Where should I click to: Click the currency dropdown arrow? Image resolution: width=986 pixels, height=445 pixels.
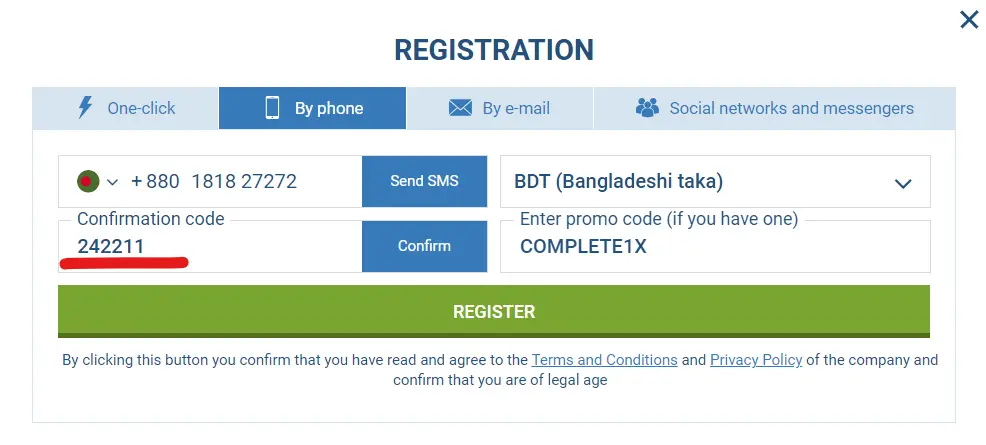903,183
